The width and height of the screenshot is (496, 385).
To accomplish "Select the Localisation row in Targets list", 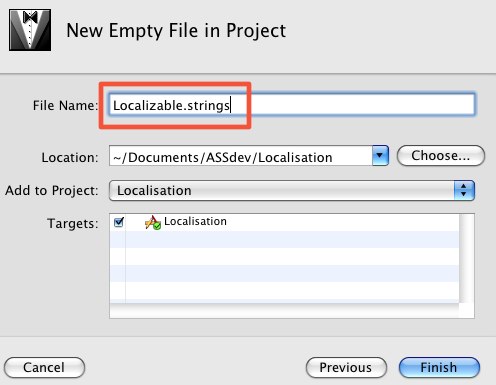I will [284, 222].
